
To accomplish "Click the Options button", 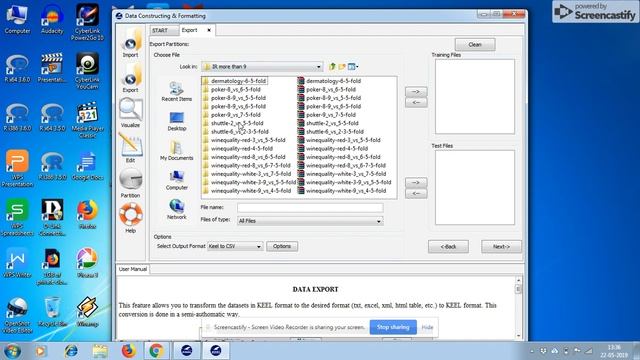I will tap(282, 246).
